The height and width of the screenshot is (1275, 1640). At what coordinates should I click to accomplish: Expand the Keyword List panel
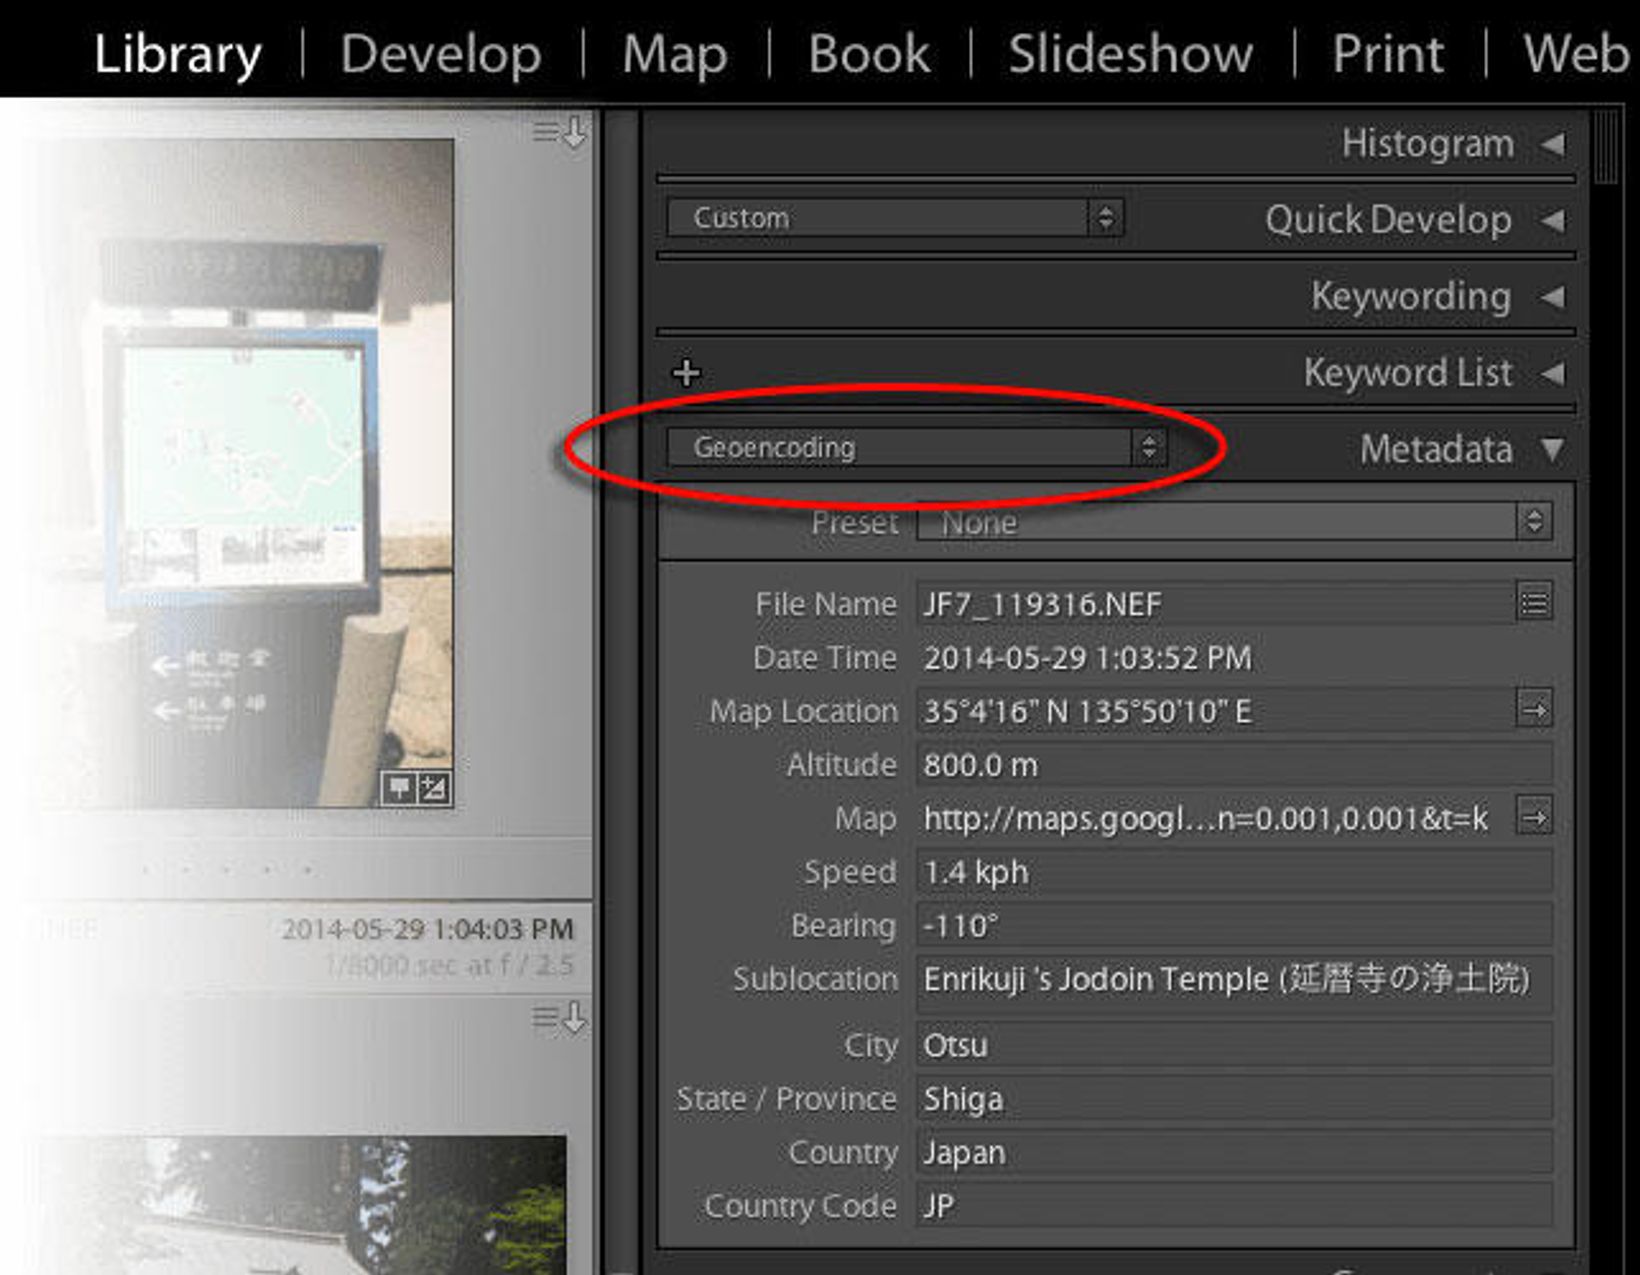pyautogui.click(x=1553, y=373)
